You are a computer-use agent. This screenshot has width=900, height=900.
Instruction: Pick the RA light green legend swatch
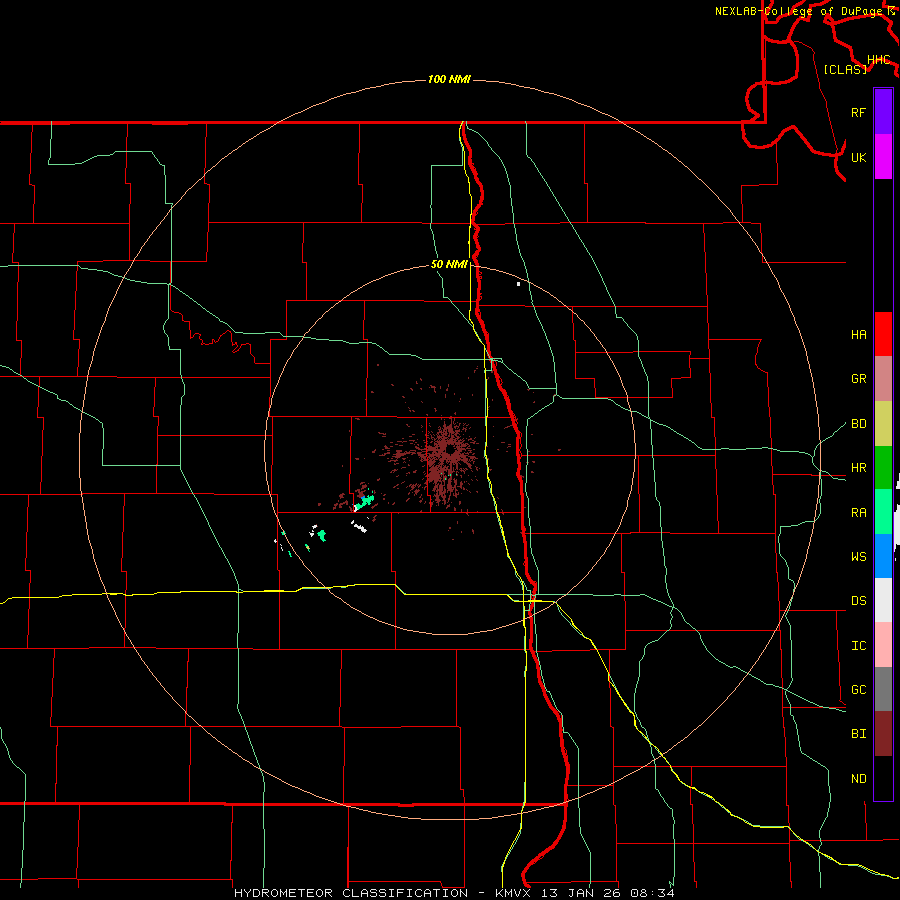click(x=883, y=512)
